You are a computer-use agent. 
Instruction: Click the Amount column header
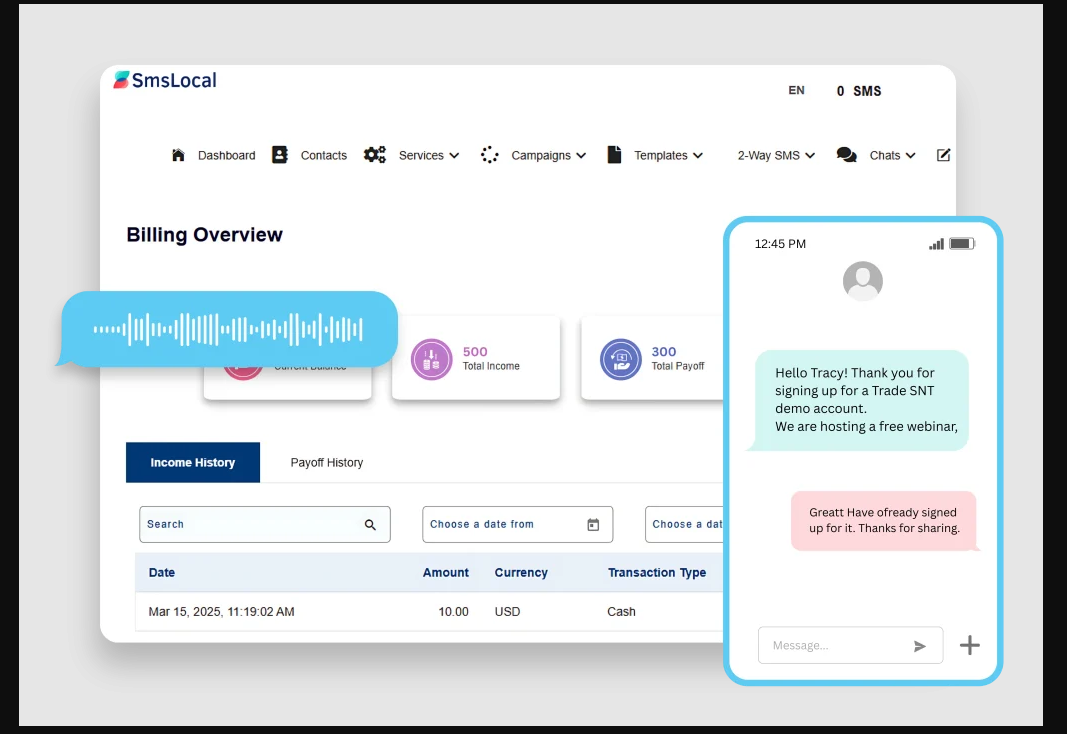[446, 573]
